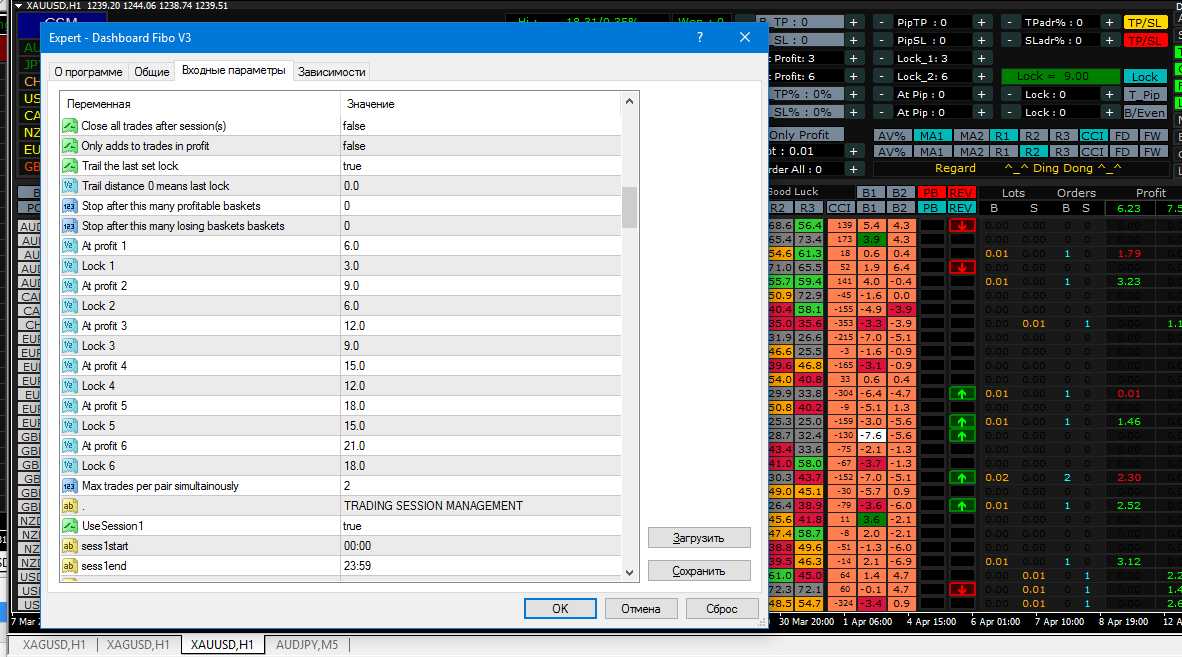
Task: Click the '23:59' value of sess1end
Action: [357, 566]
